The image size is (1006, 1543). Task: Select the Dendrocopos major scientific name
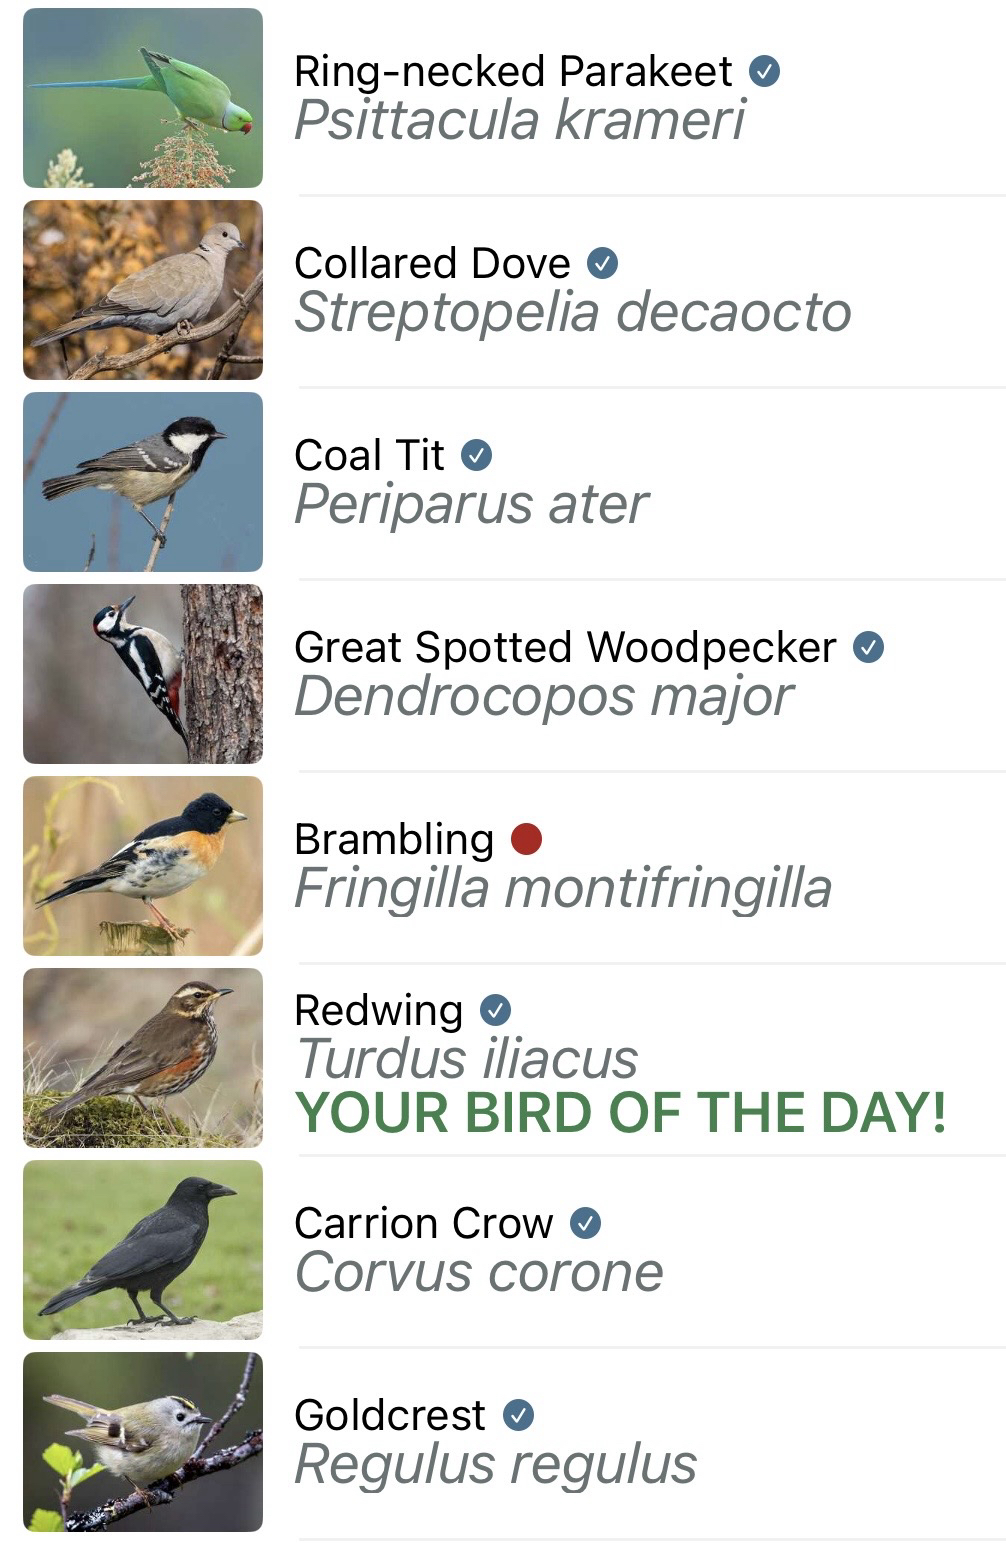coord(543,696)
